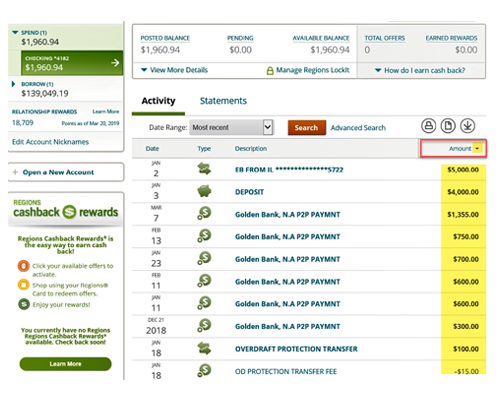Click the payment icon on the DEC 21 2018 row
Viewport: 500px width, 400px height.
[204, 325]
